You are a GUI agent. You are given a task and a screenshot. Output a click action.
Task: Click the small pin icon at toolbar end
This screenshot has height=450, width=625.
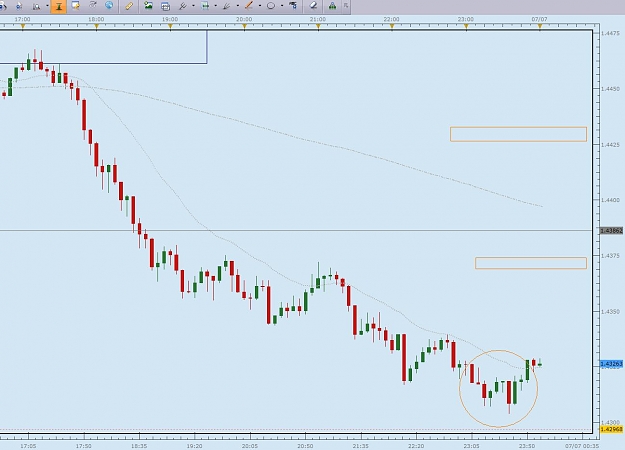pyautogui.click(x=346, y=6)
